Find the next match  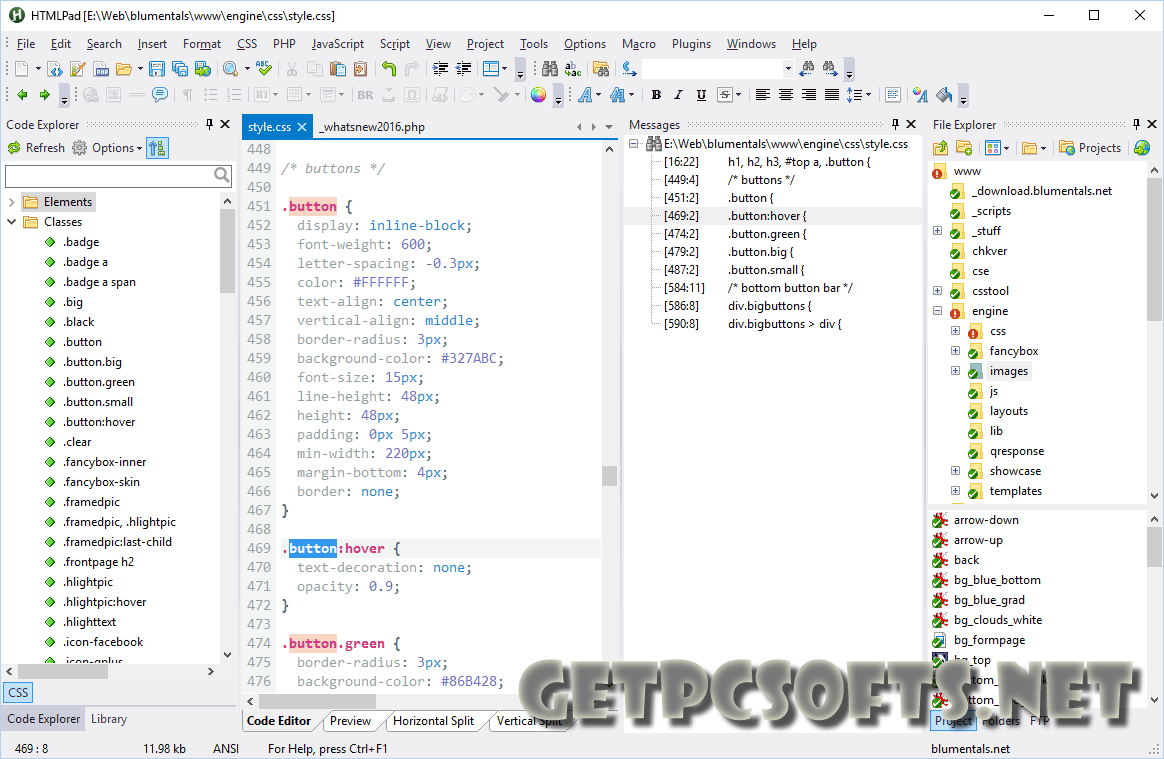click(830, 68)
